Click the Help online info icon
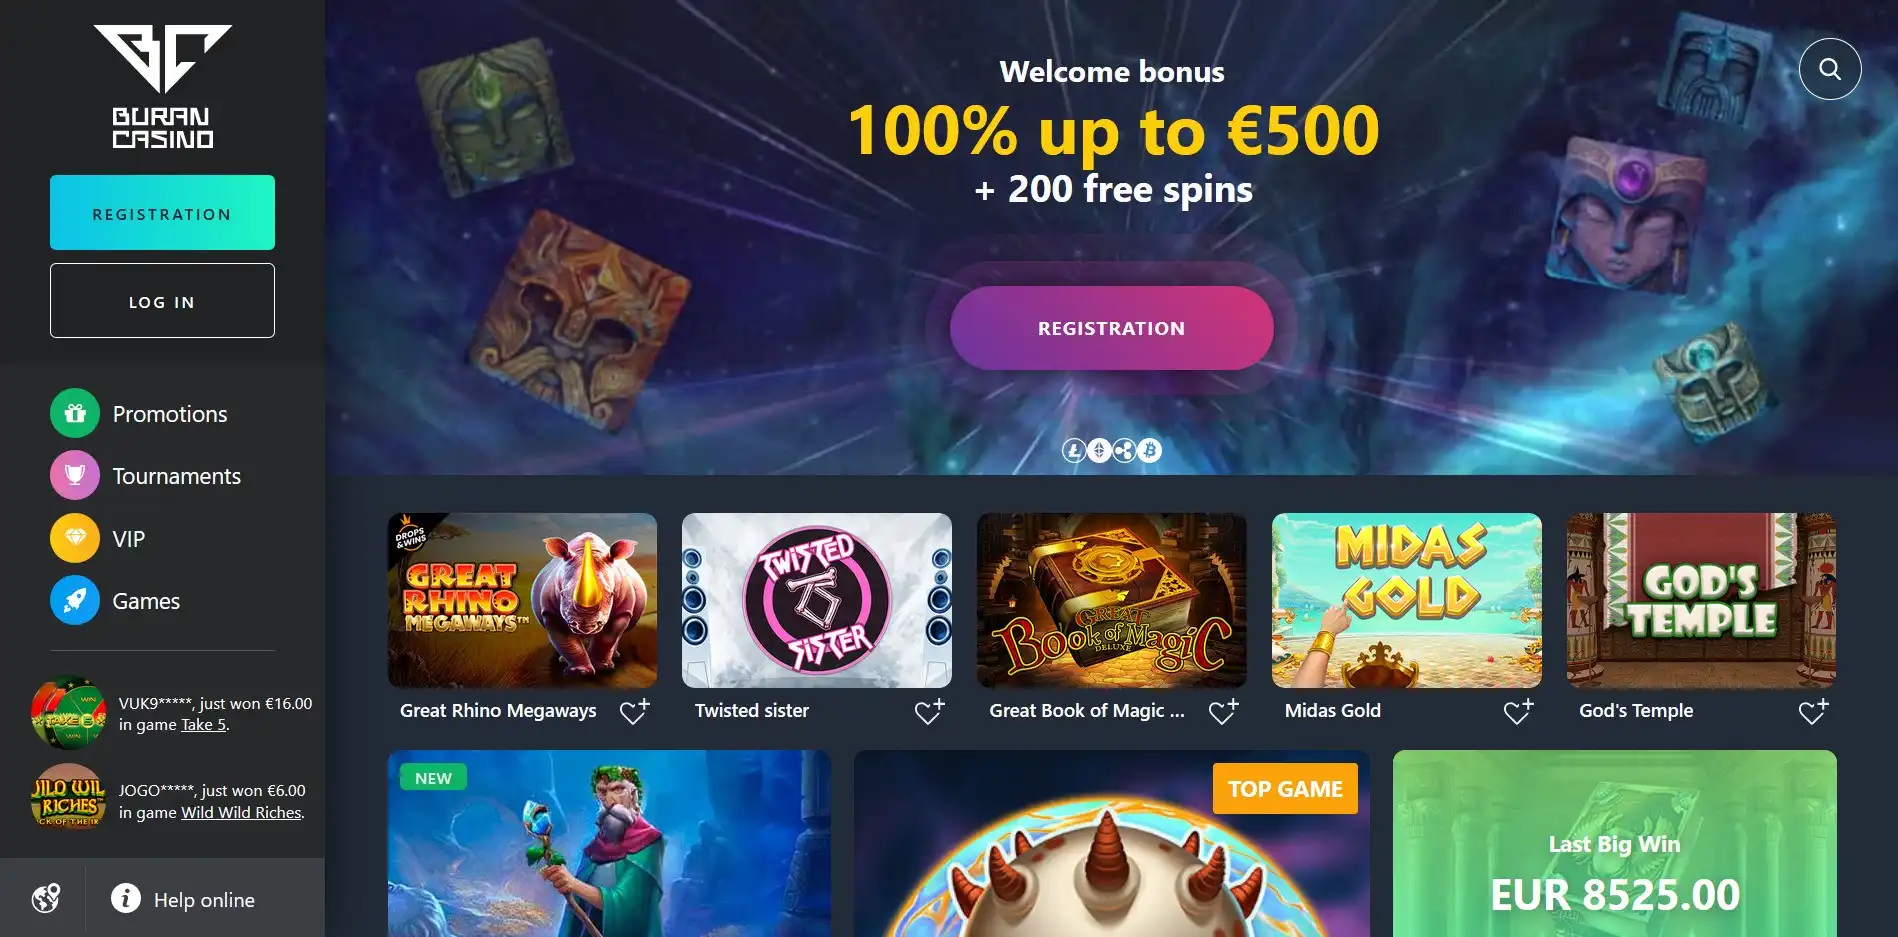The image size is (1898, 937). 125,898
